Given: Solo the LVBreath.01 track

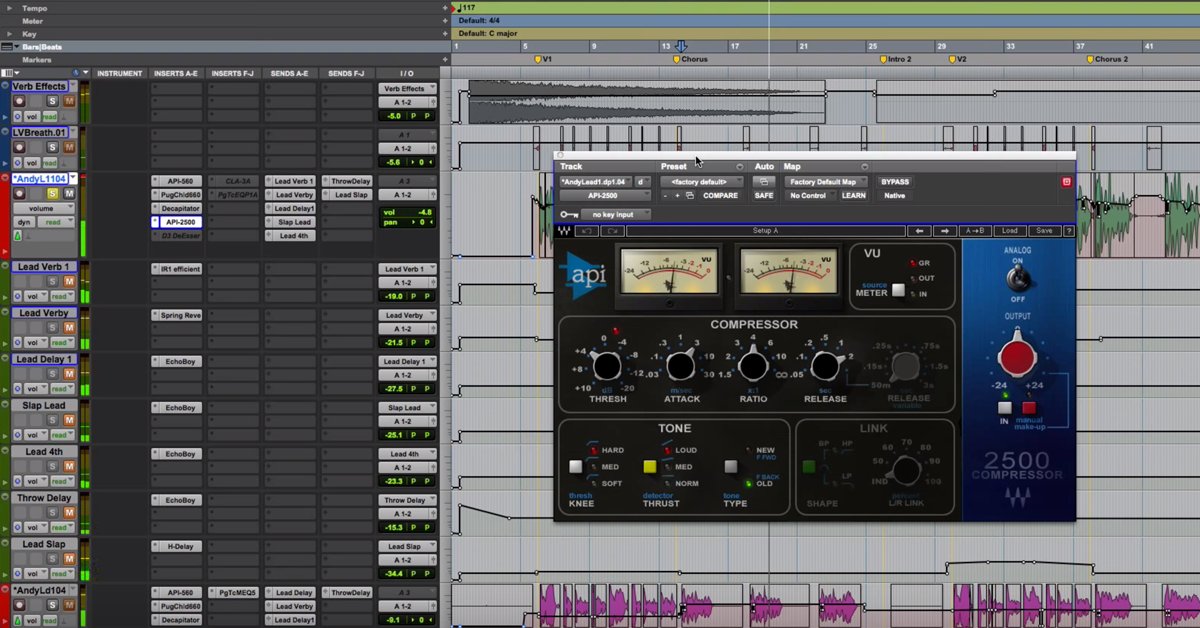Looking at the screenshot, I should 53,148.
